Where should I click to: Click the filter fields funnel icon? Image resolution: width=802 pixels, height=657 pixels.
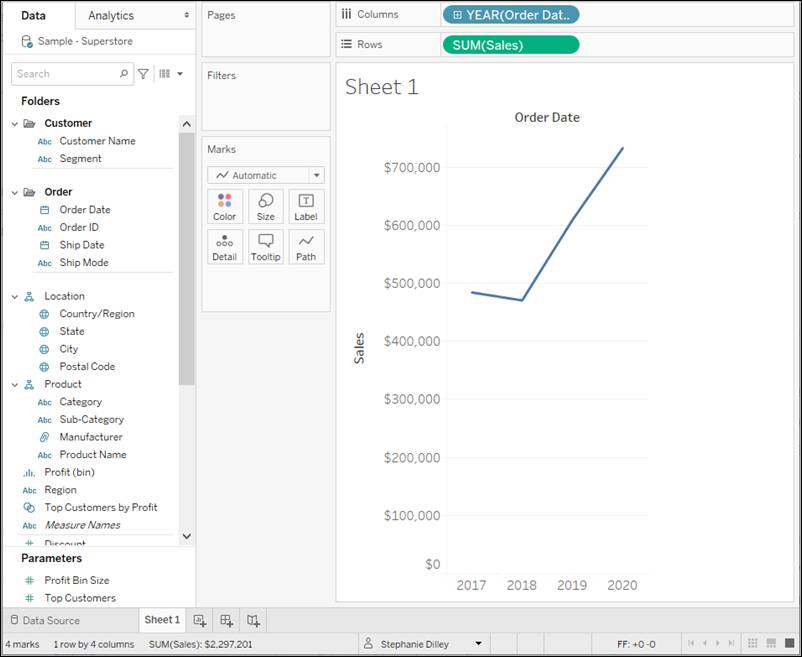(x=143, y=74)
